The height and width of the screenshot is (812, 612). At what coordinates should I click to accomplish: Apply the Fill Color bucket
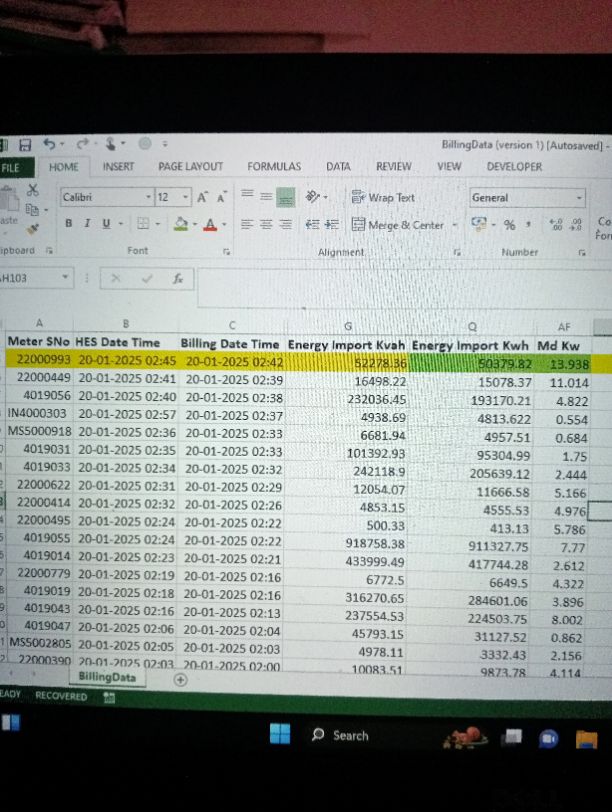(181, 224)
